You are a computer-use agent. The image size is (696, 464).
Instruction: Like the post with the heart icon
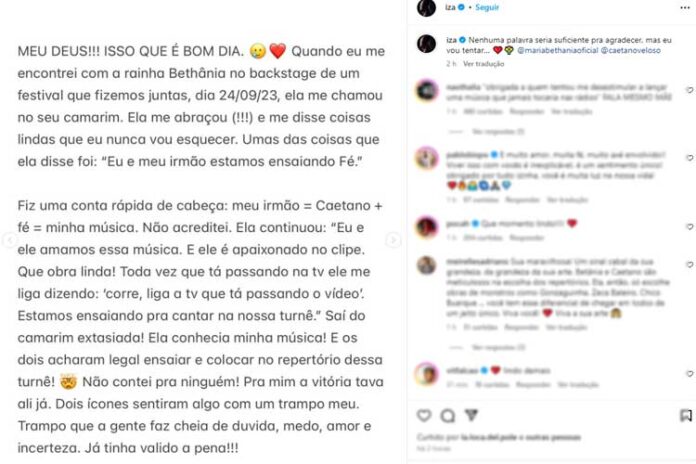pos(424,415)
